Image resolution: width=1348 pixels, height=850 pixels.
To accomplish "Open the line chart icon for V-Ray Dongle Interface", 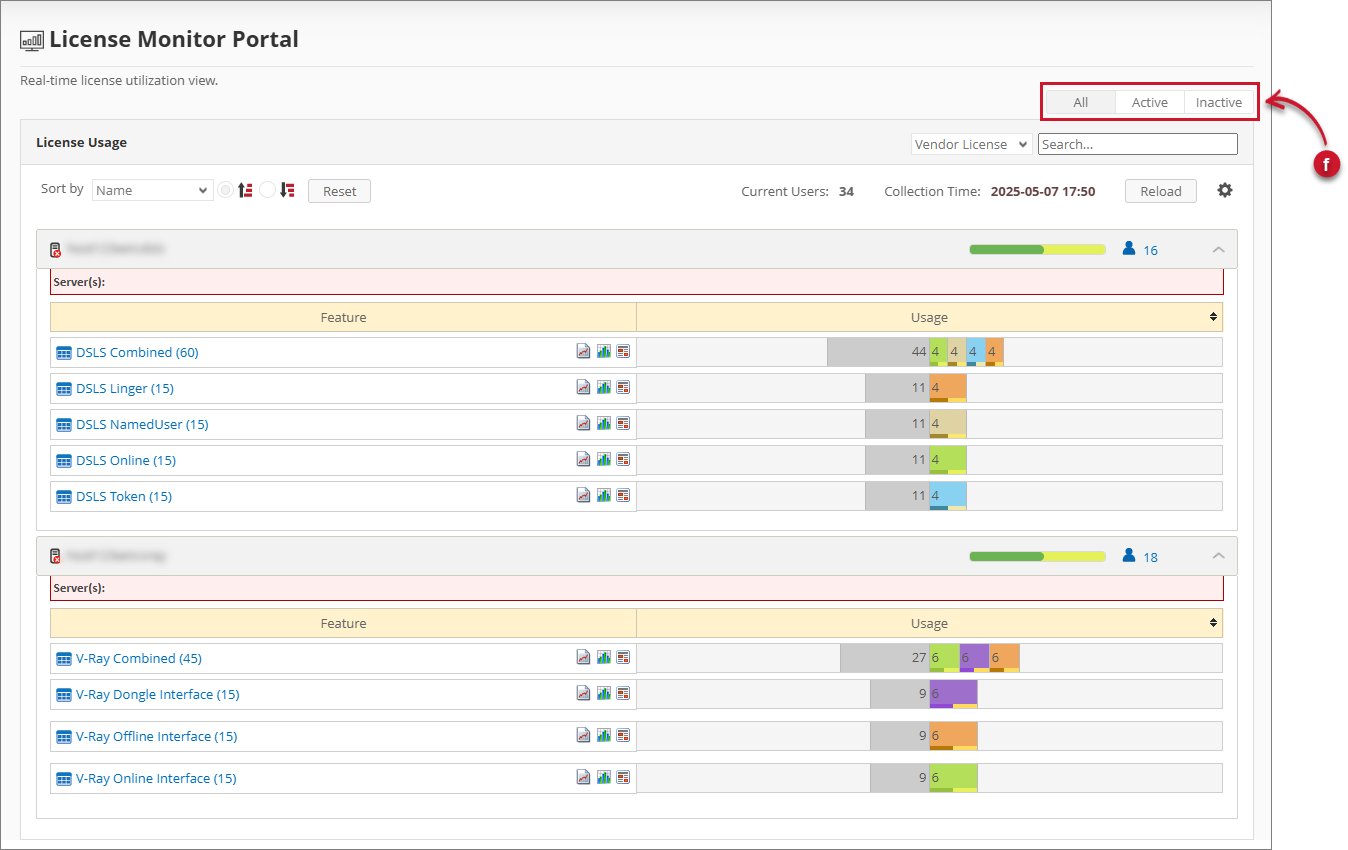I will click(583, 693).
